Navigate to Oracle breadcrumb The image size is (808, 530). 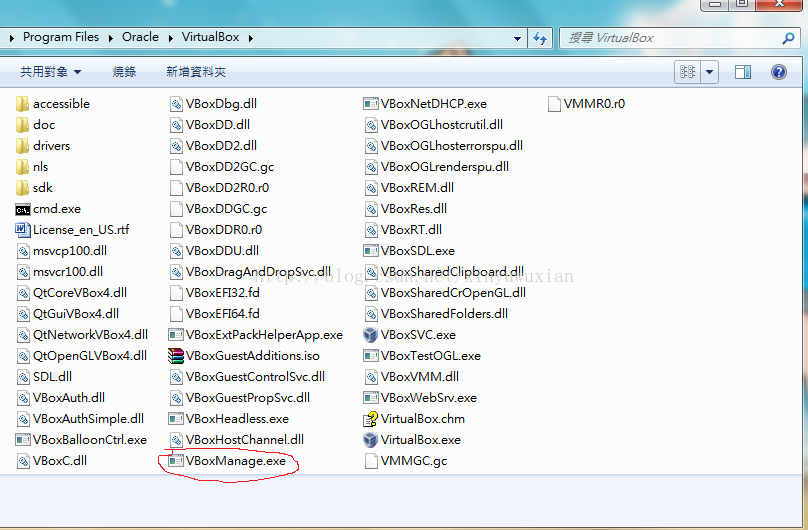[140, 37]
